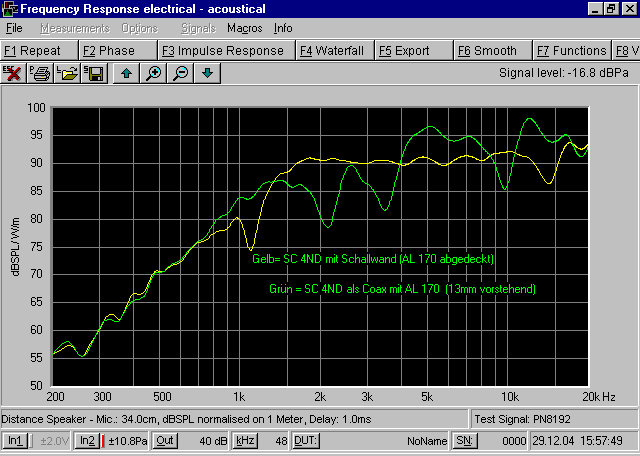Click the zoom in magnifier icon
The height and width of the screenshot is (456, 640).
pyautogui.click(x=154, y=73)
